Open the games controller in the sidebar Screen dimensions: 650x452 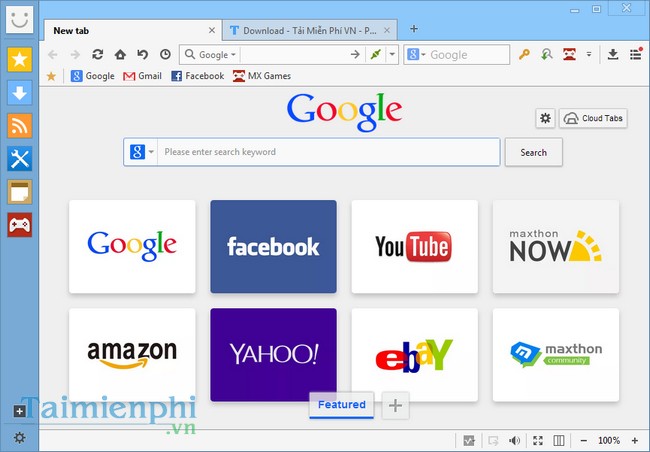19,225
